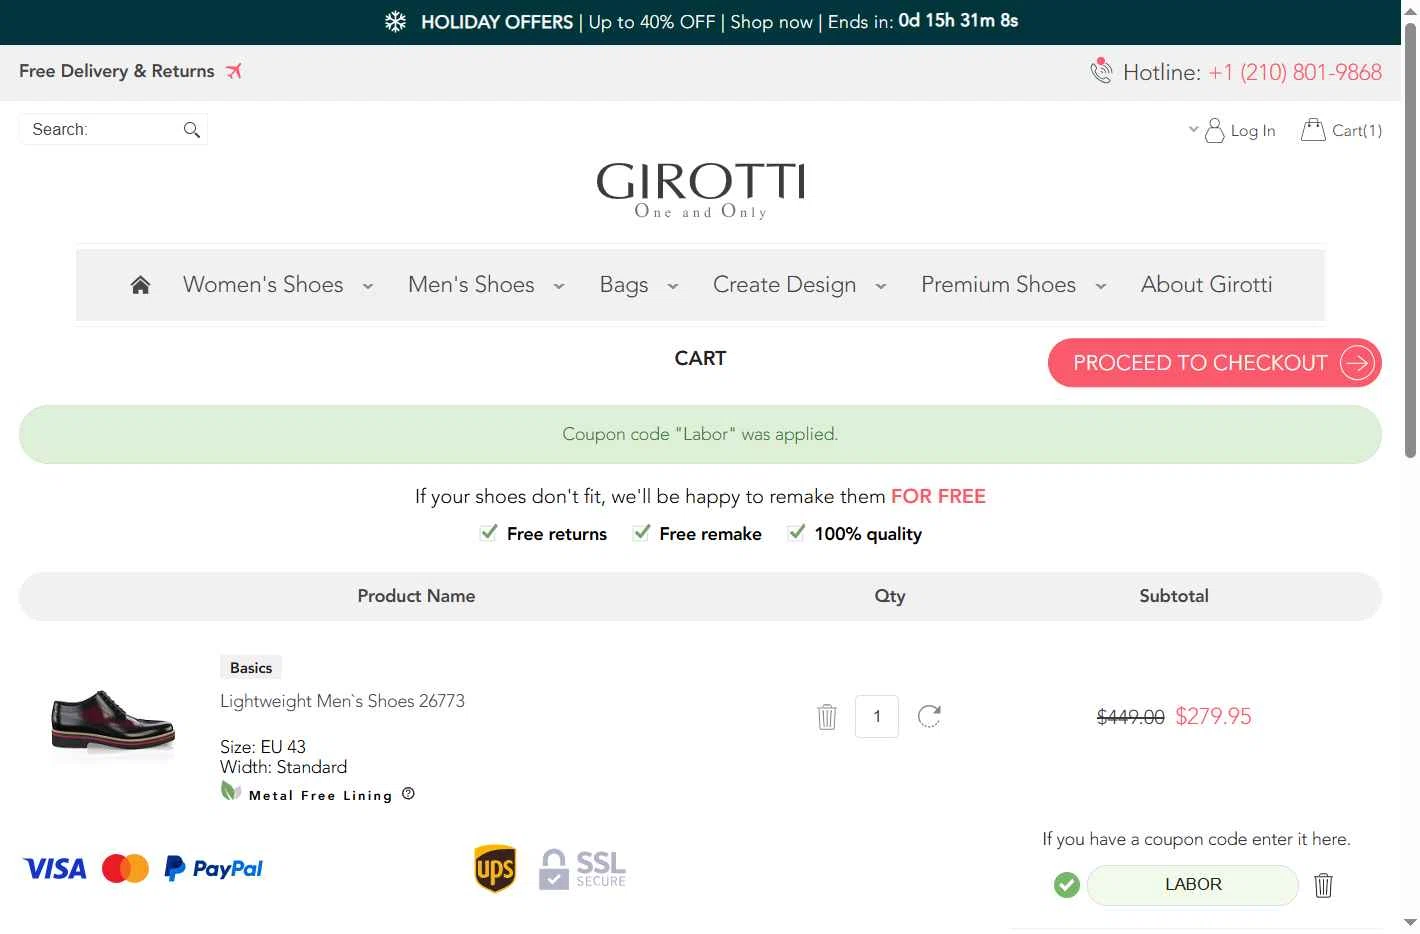
Task: Click the shoe product thumbnail
Action: pos(113,722)
